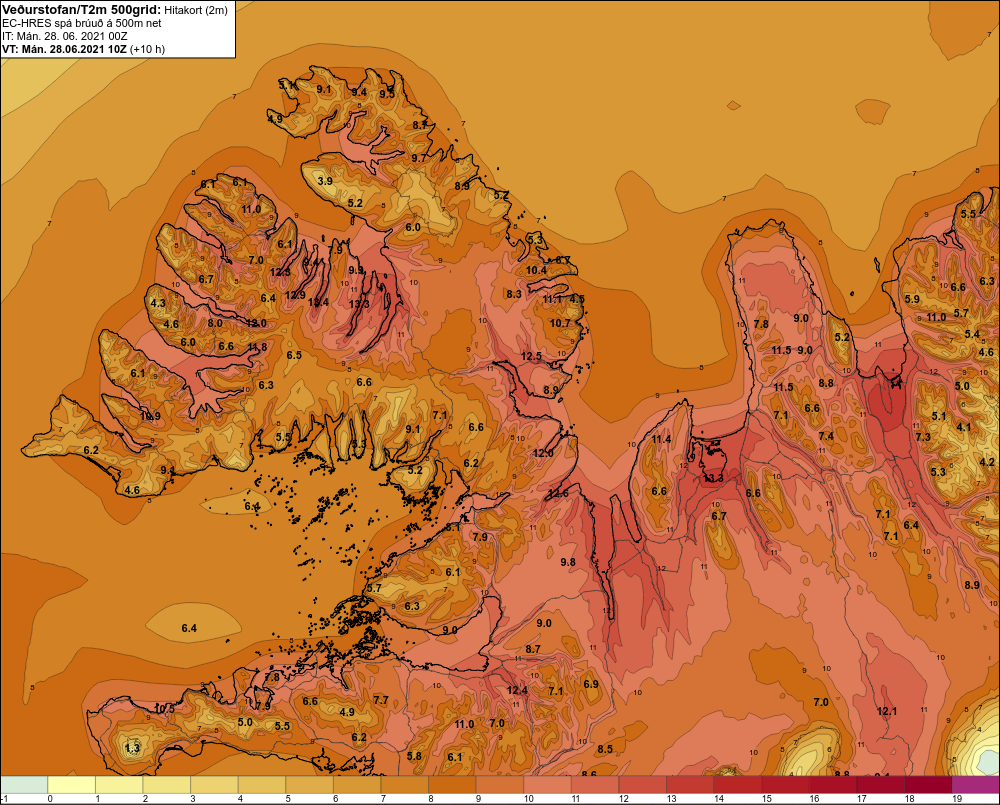Click the legend swatch between 15 and 16
Viewport: 1000px width, 805px height.
(x=785, y=785)
